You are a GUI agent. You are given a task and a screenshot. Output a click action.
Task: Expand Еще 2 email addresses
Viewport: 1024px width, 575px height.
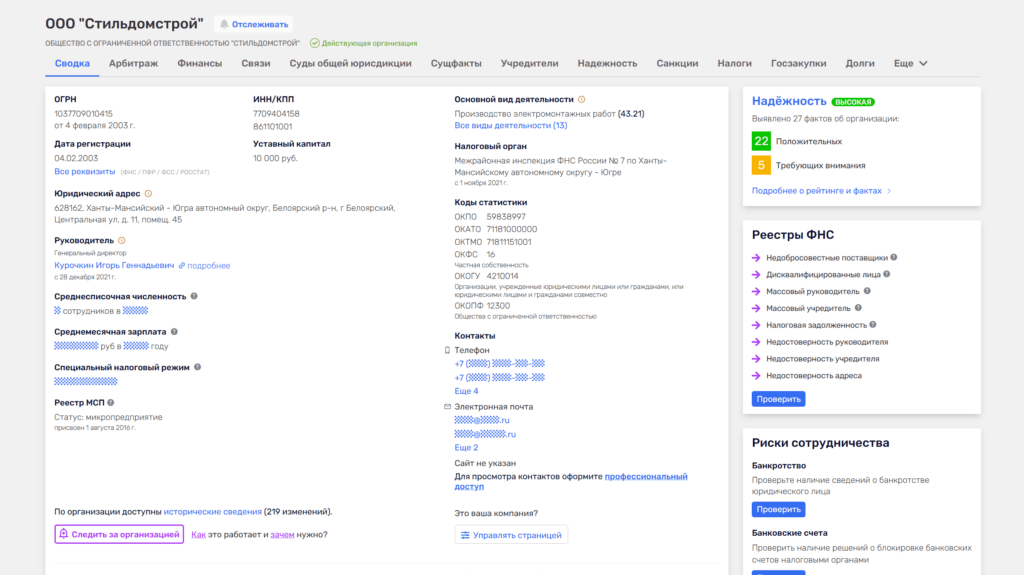point(466,448)
